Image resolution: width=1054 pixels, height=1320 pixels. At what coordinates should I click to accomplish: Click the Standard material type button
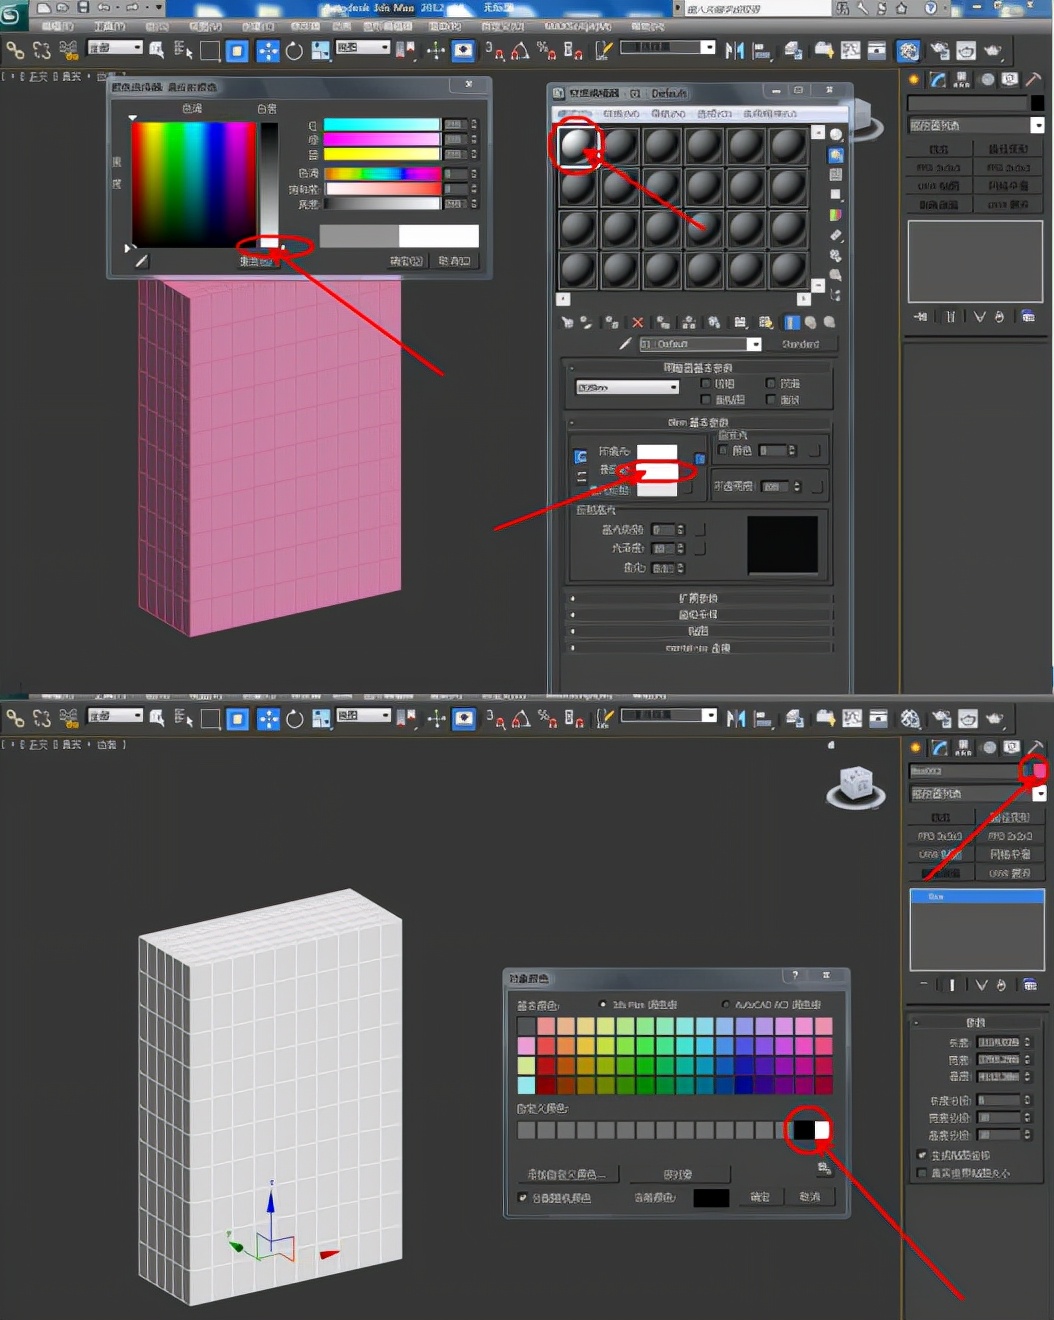pyautogui.click(x=802, y=344)
